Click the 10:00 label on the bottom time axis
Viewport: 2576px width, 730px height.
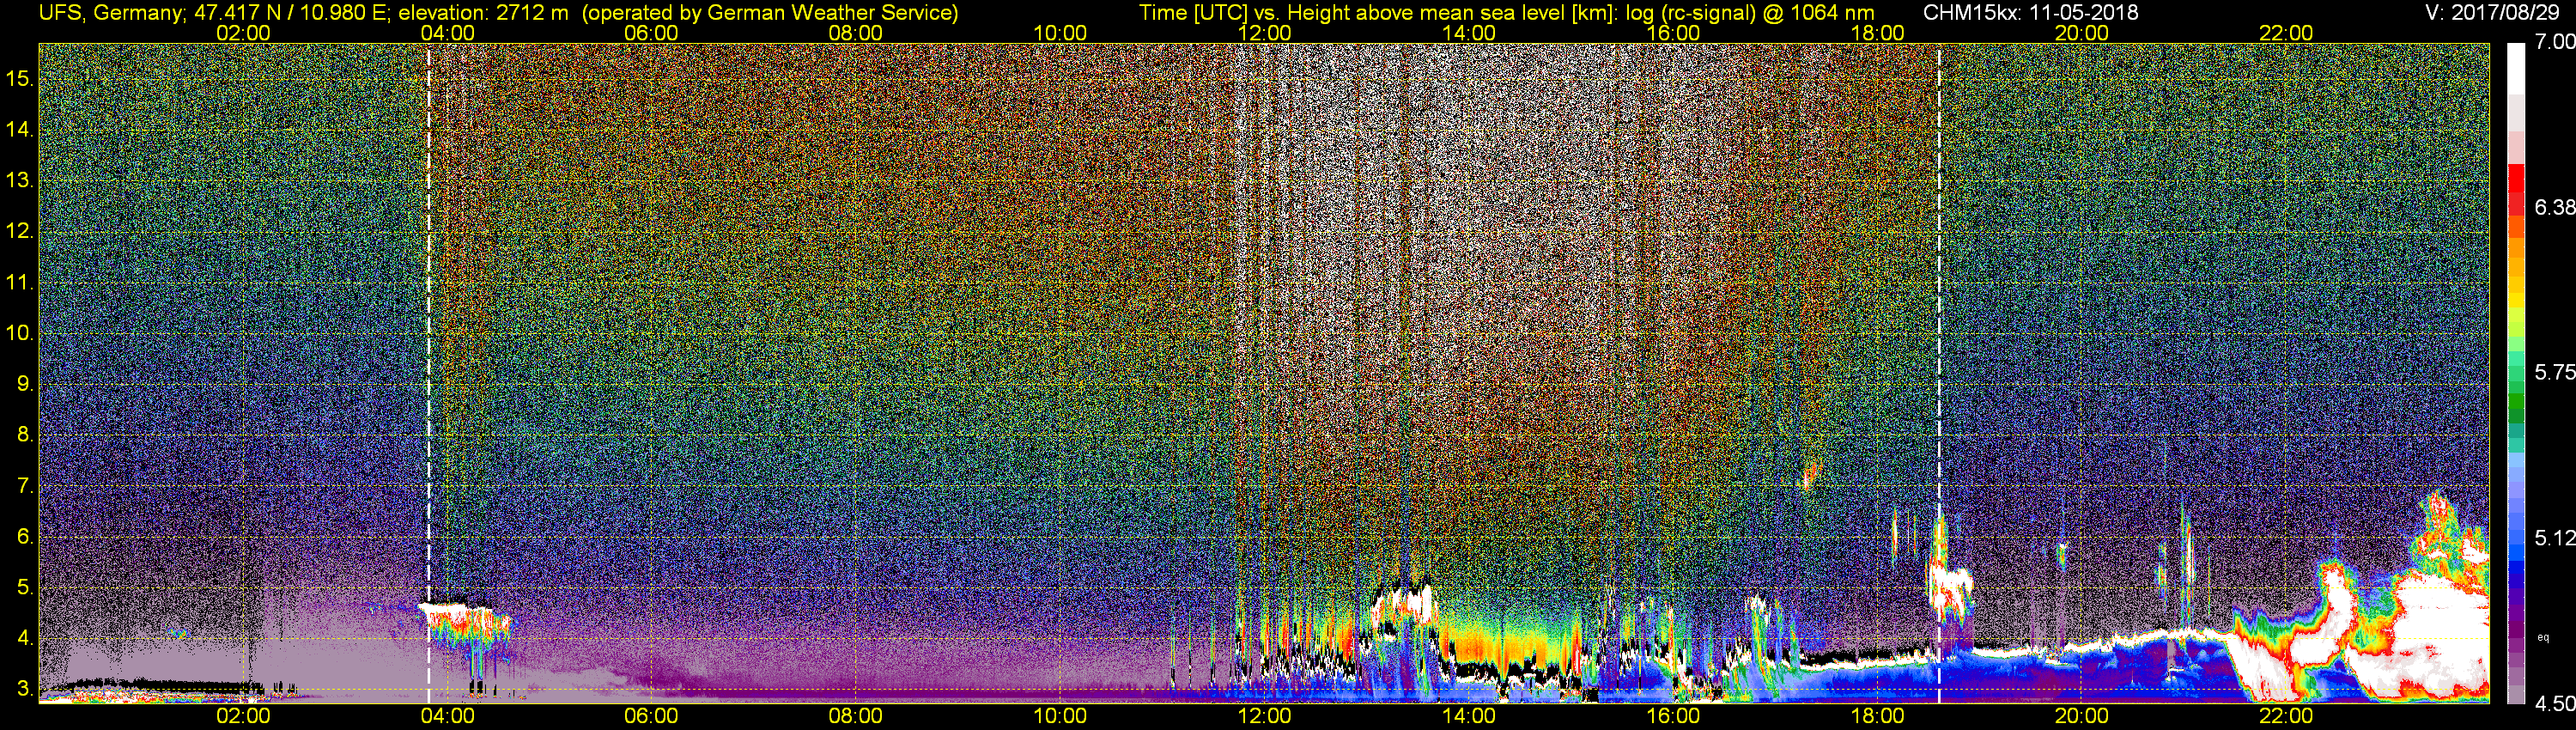tap(1060, 717)
